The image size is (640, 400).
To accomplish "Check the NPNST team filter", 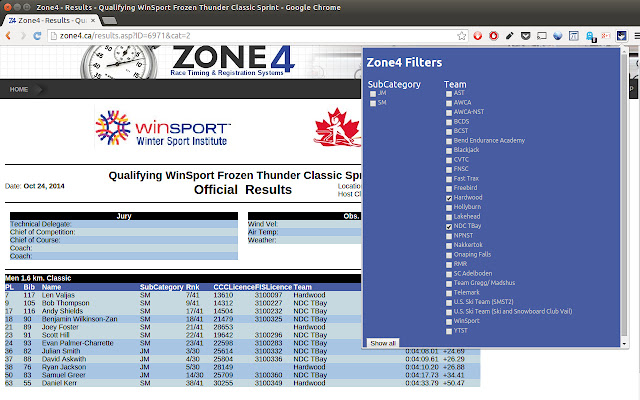I will point(449,236).
